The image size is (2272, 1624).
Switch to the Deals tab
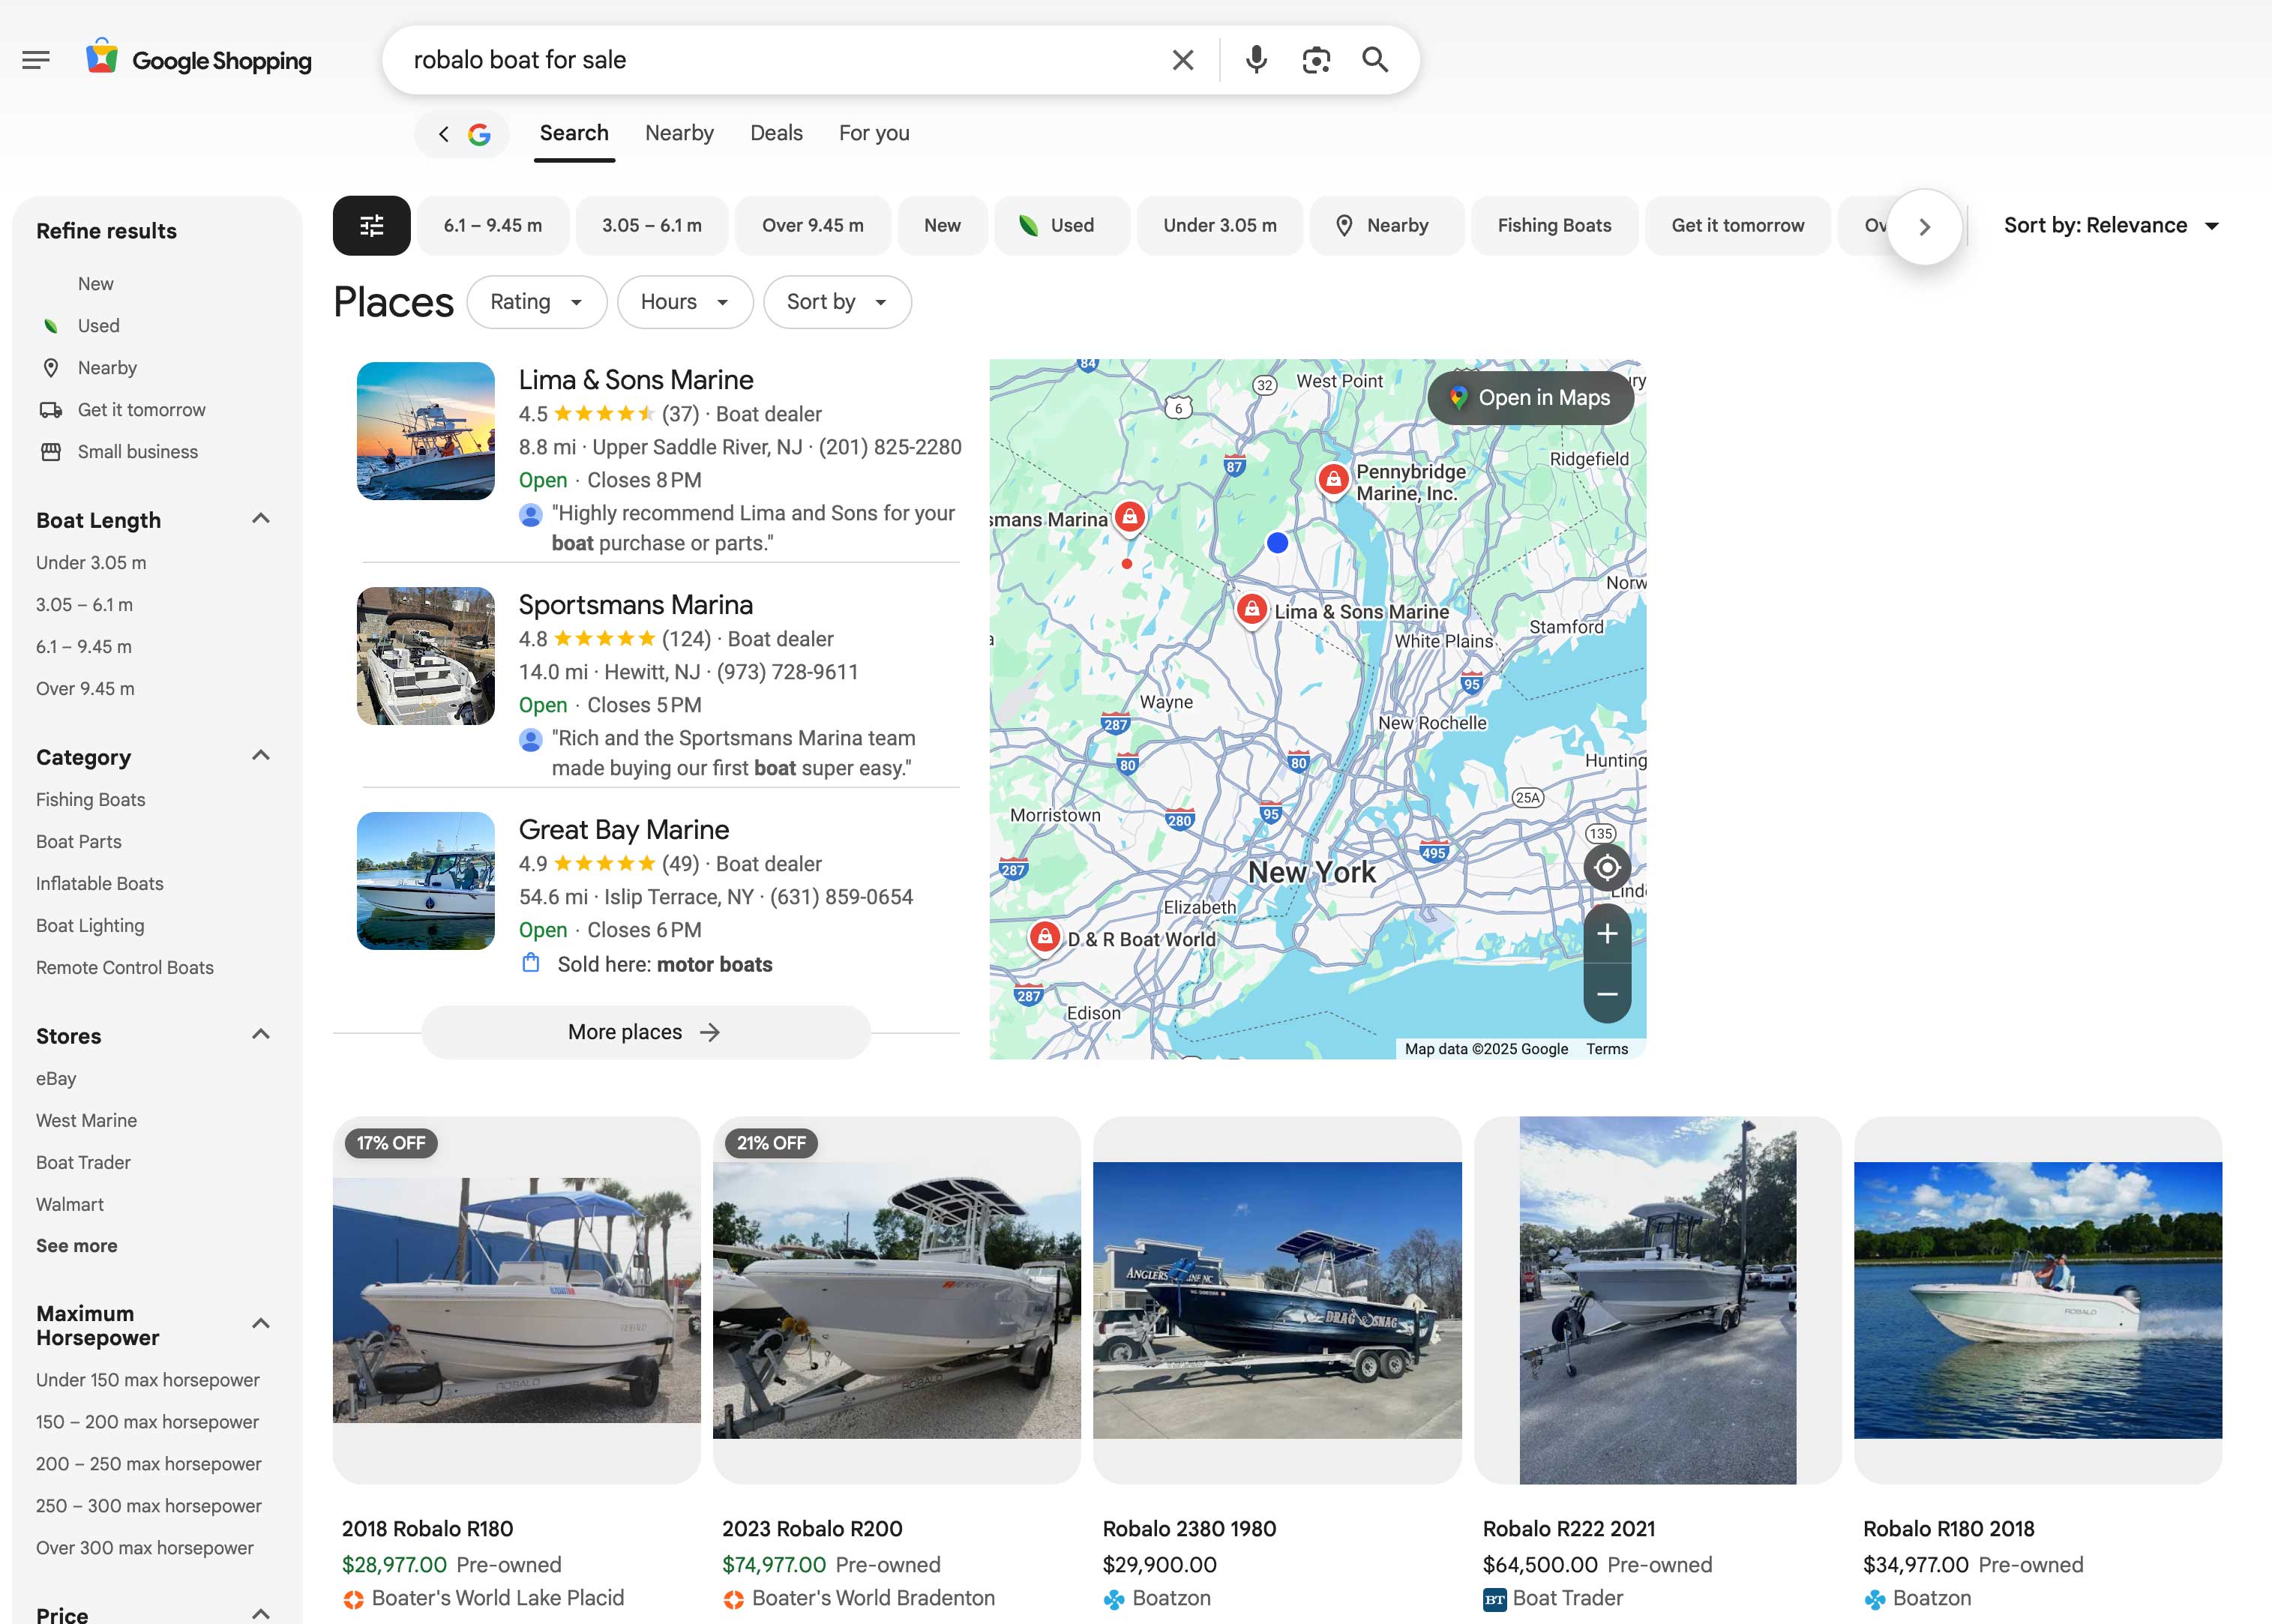point(776,132)
